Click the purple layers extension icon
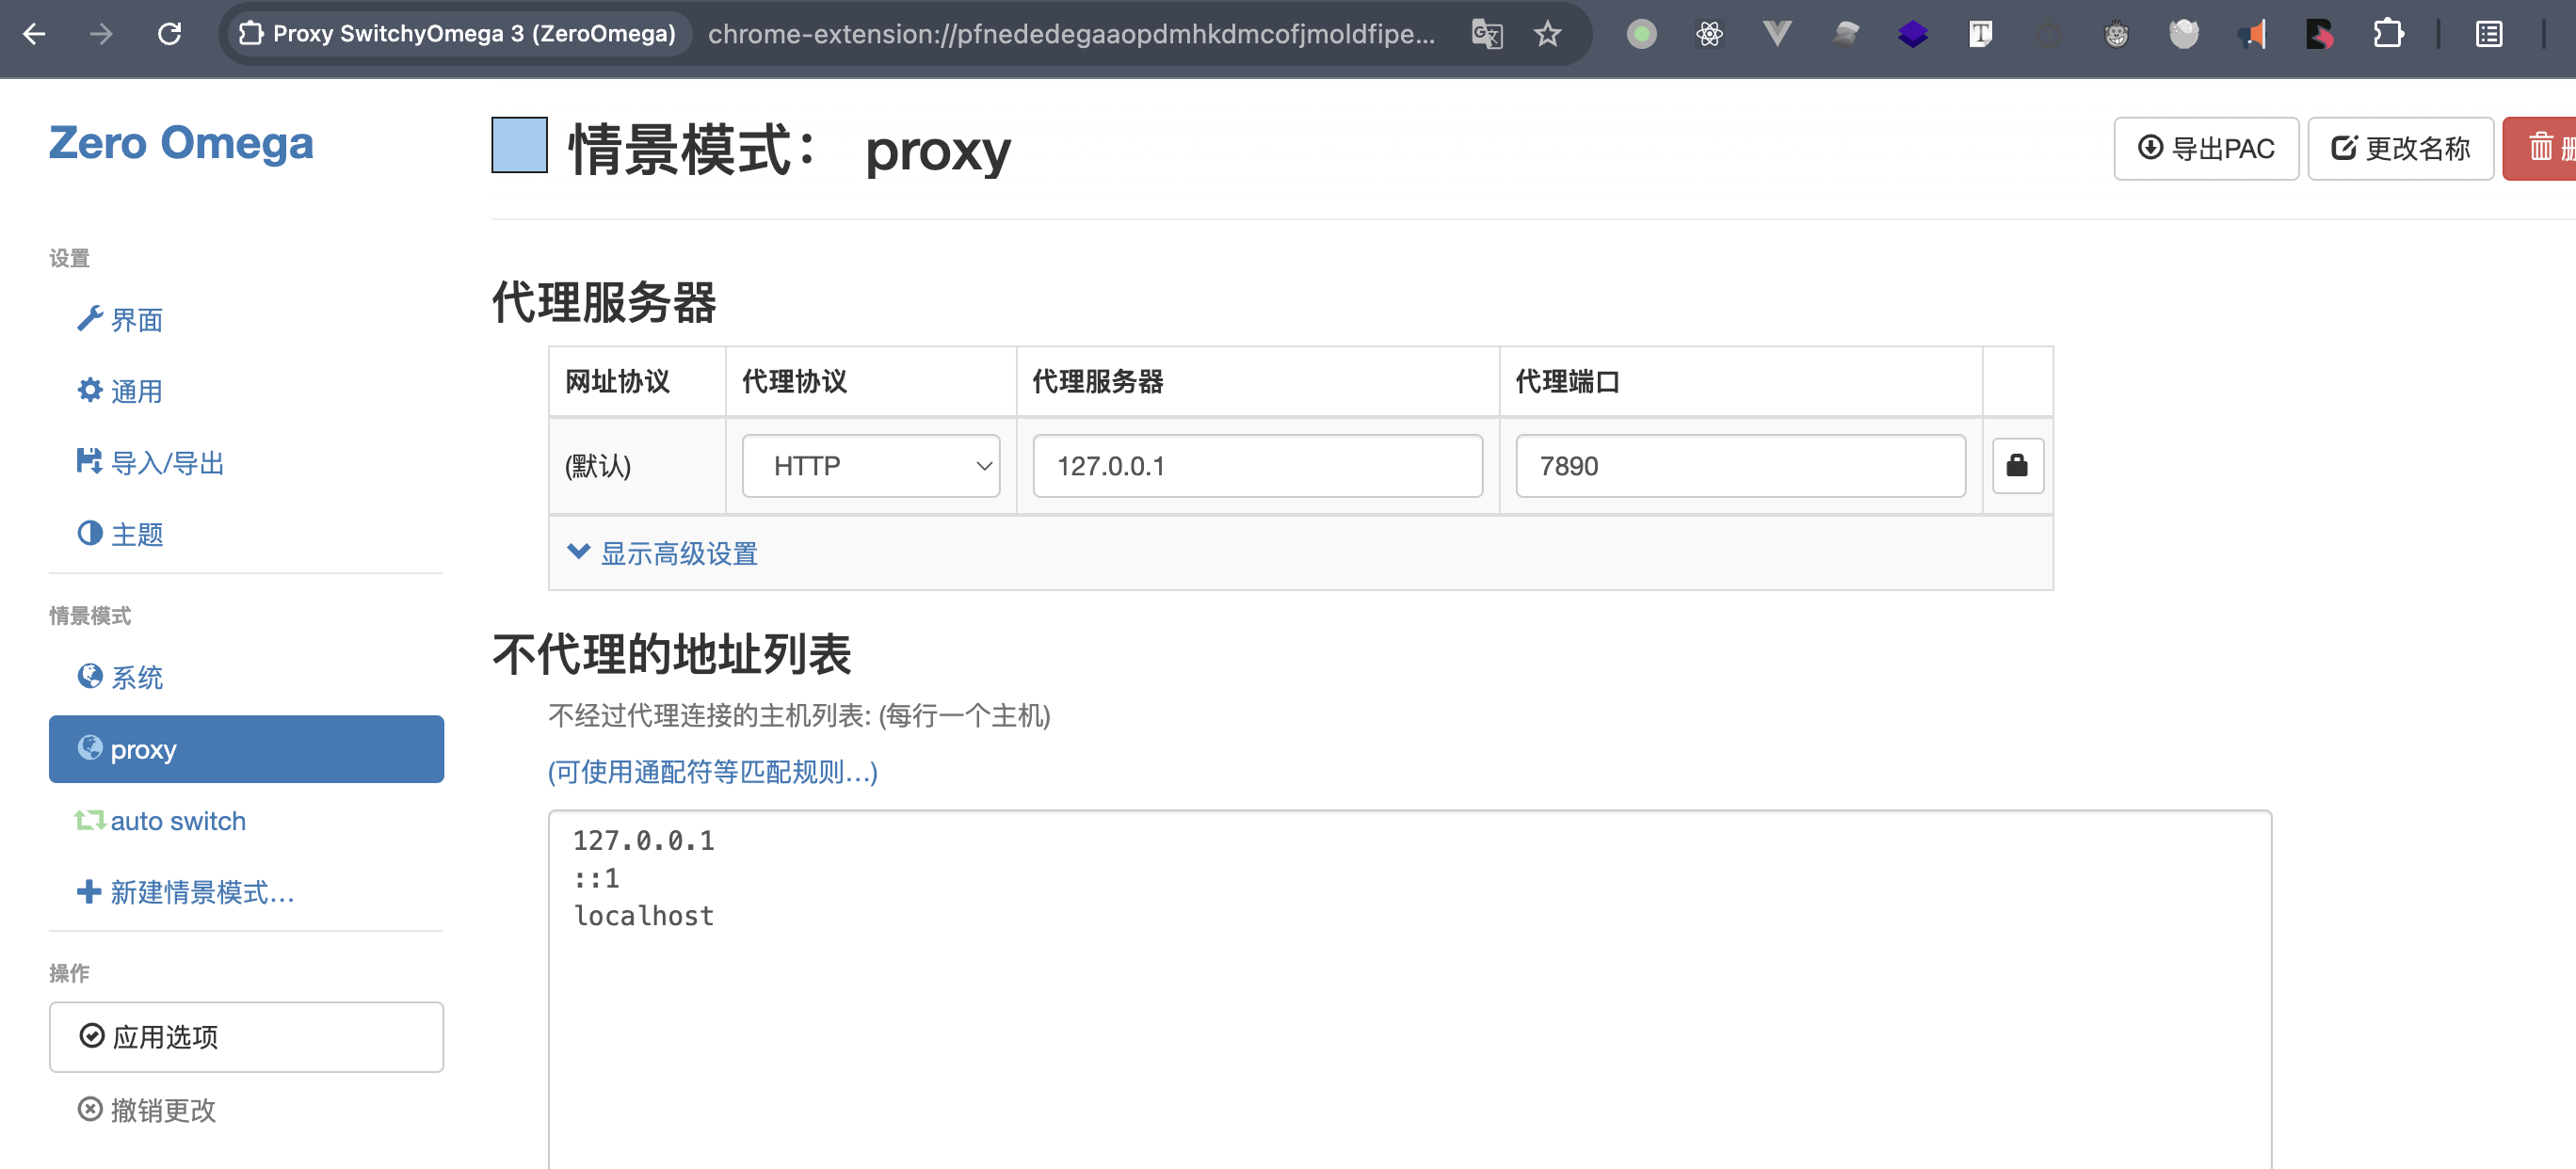2576x1169 pixels. (x=1913, y=34)
